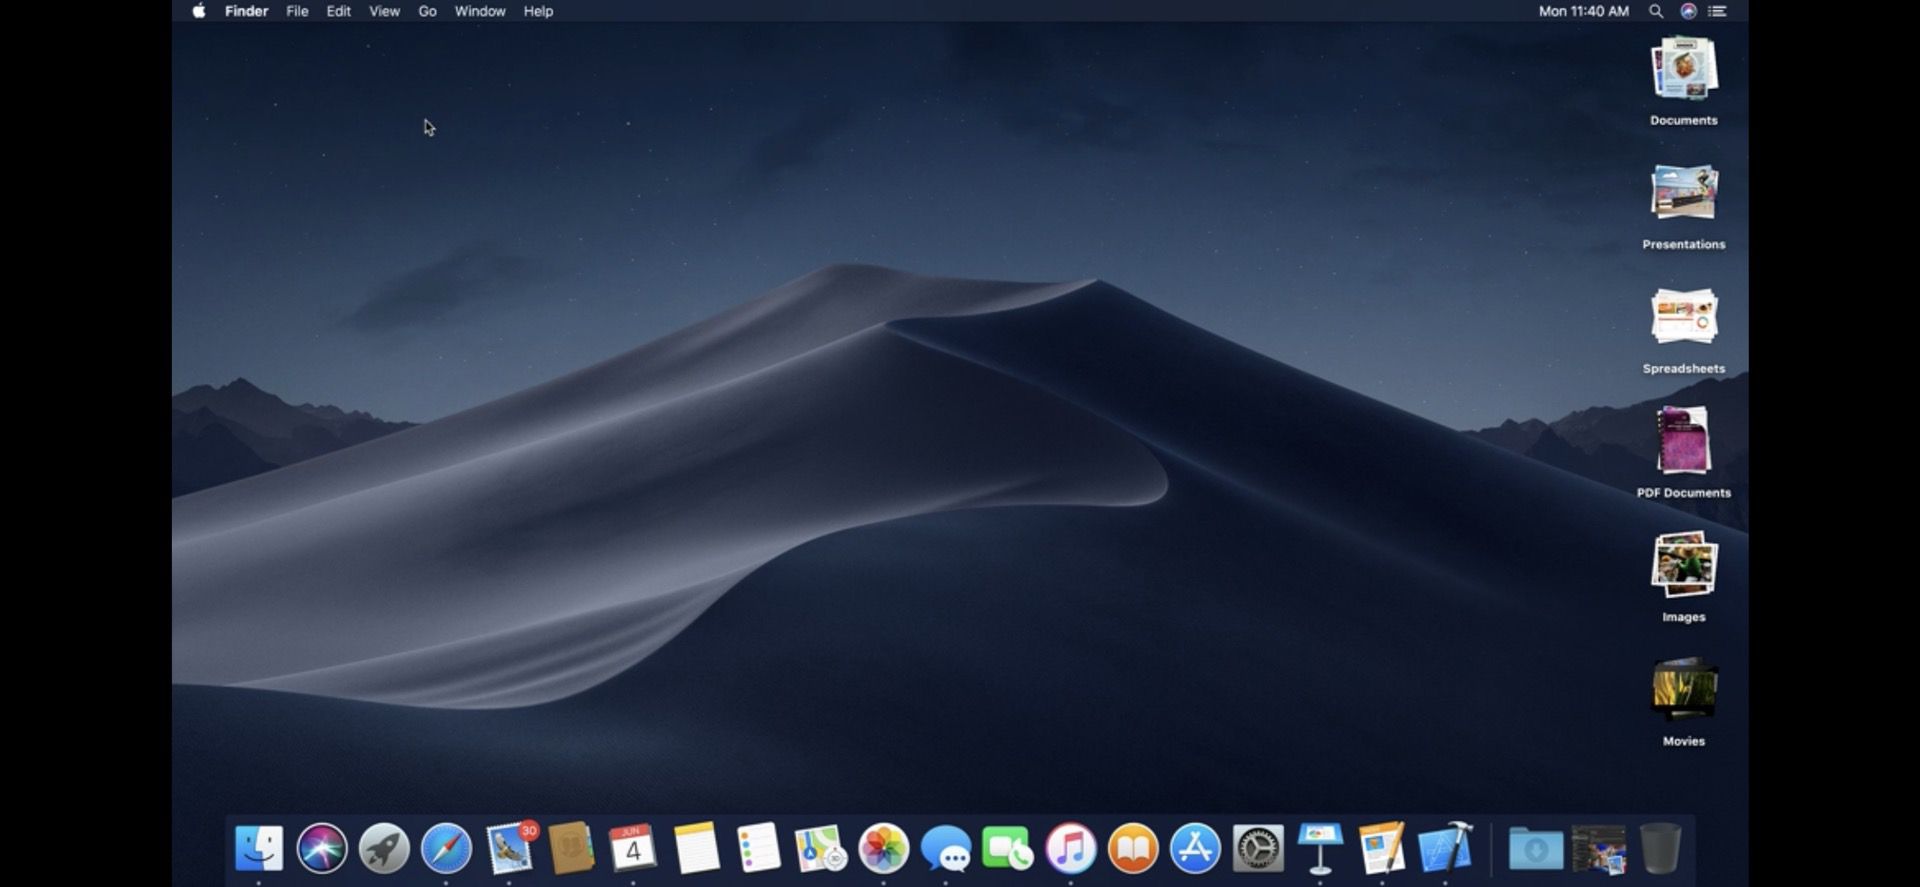Image resolution: width=1920 pixels, height=887 pixels.
Task: Open the Trash in dock
Action: coord(1661,848)
